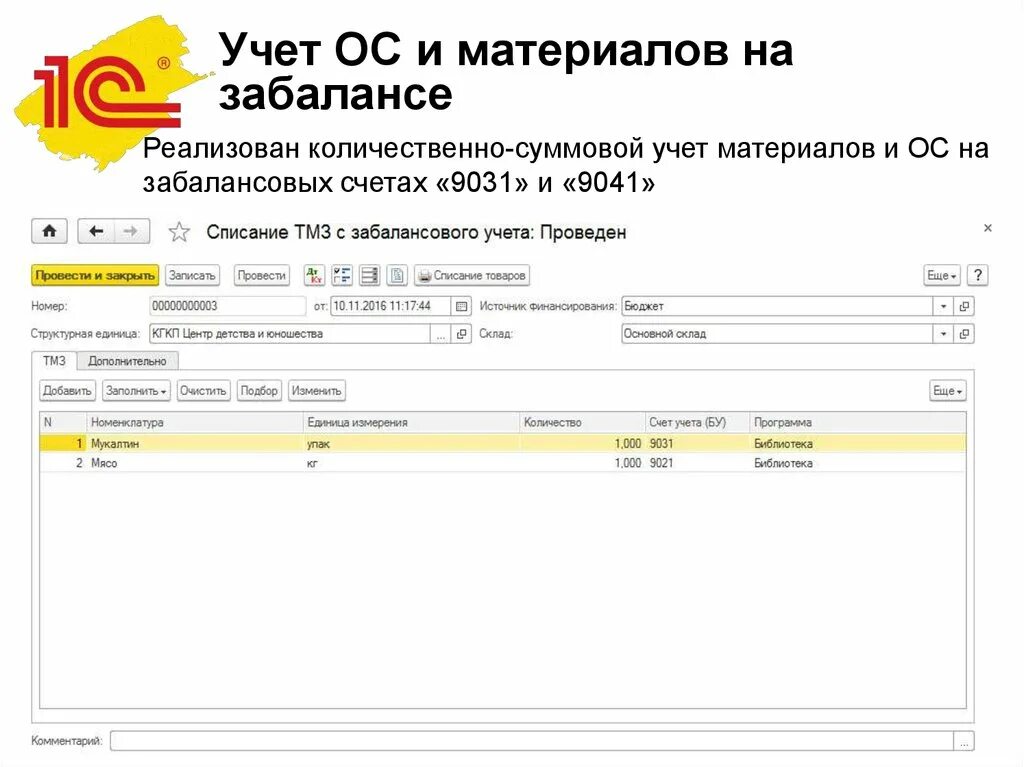
Task: Add a row with Добавить
Action: [67, 391]
